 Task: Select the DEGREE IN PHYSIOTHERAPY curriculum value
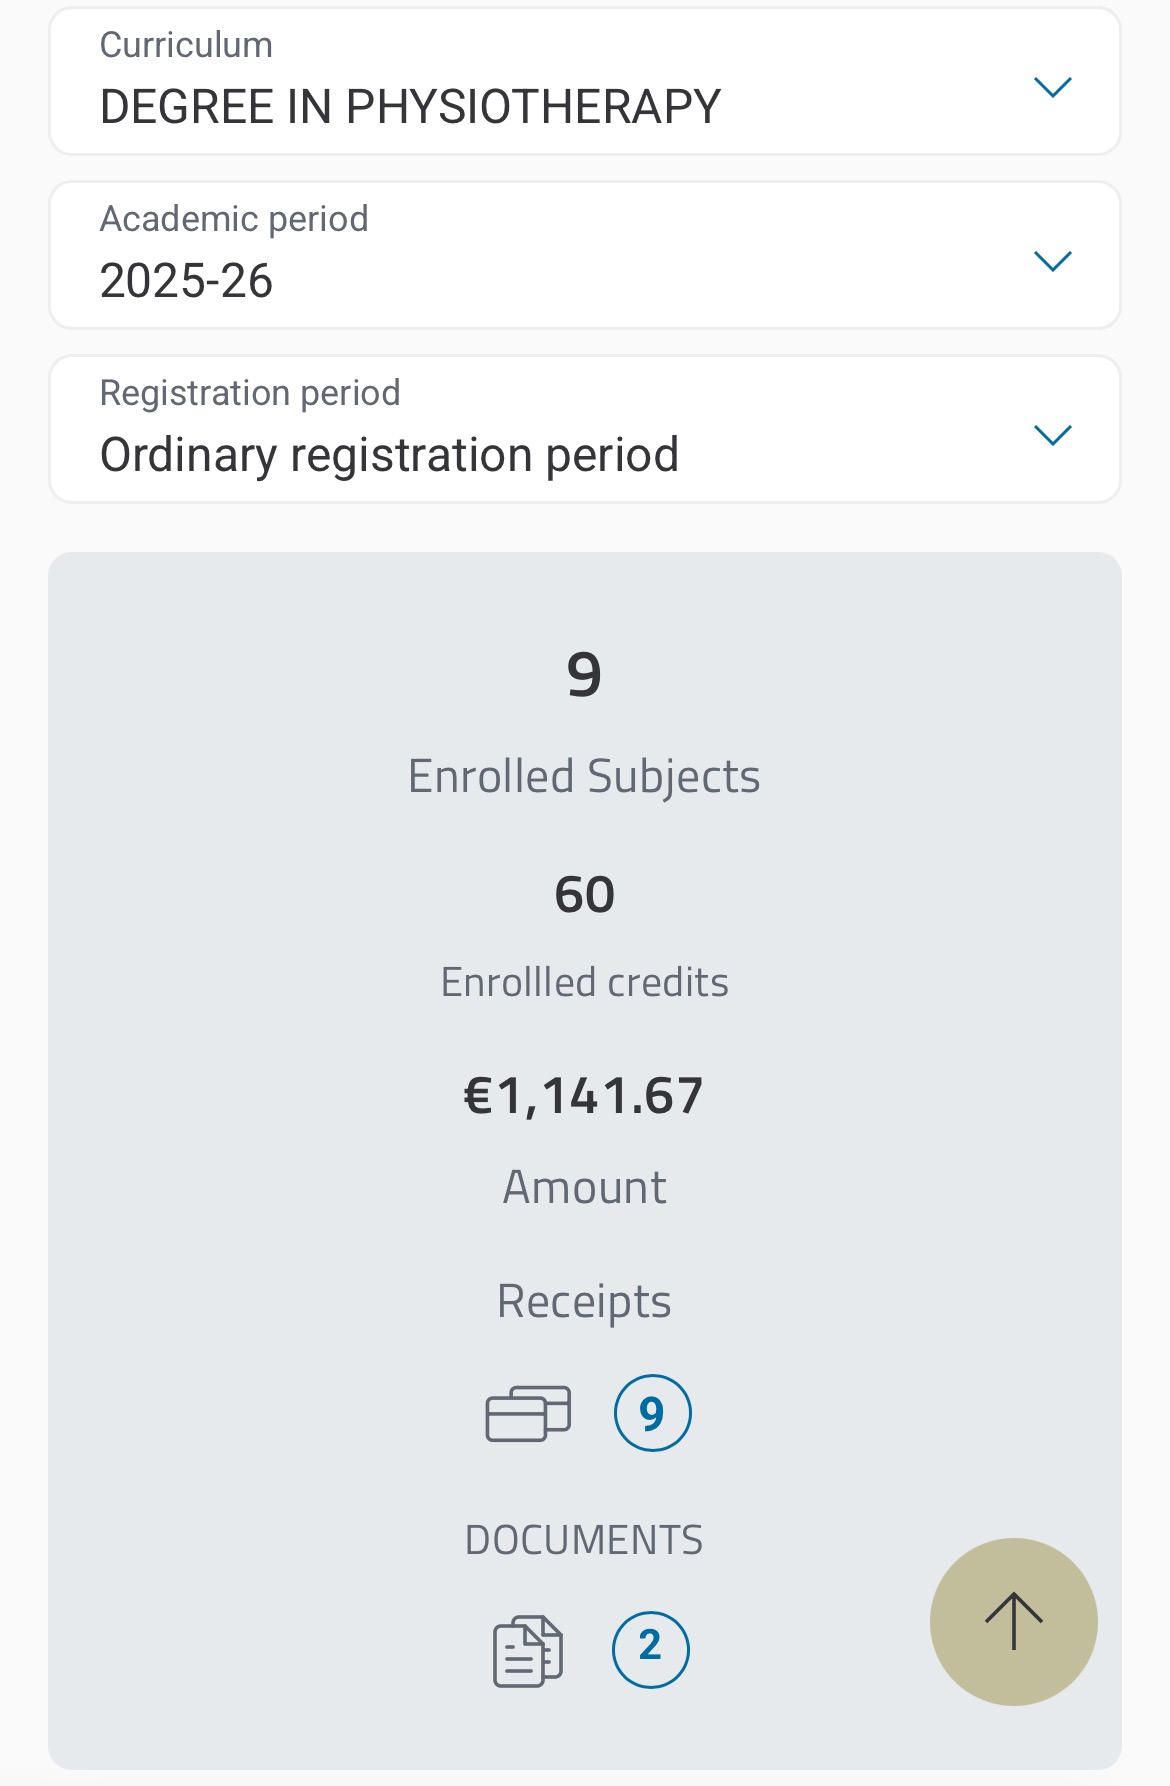point(410,107)
